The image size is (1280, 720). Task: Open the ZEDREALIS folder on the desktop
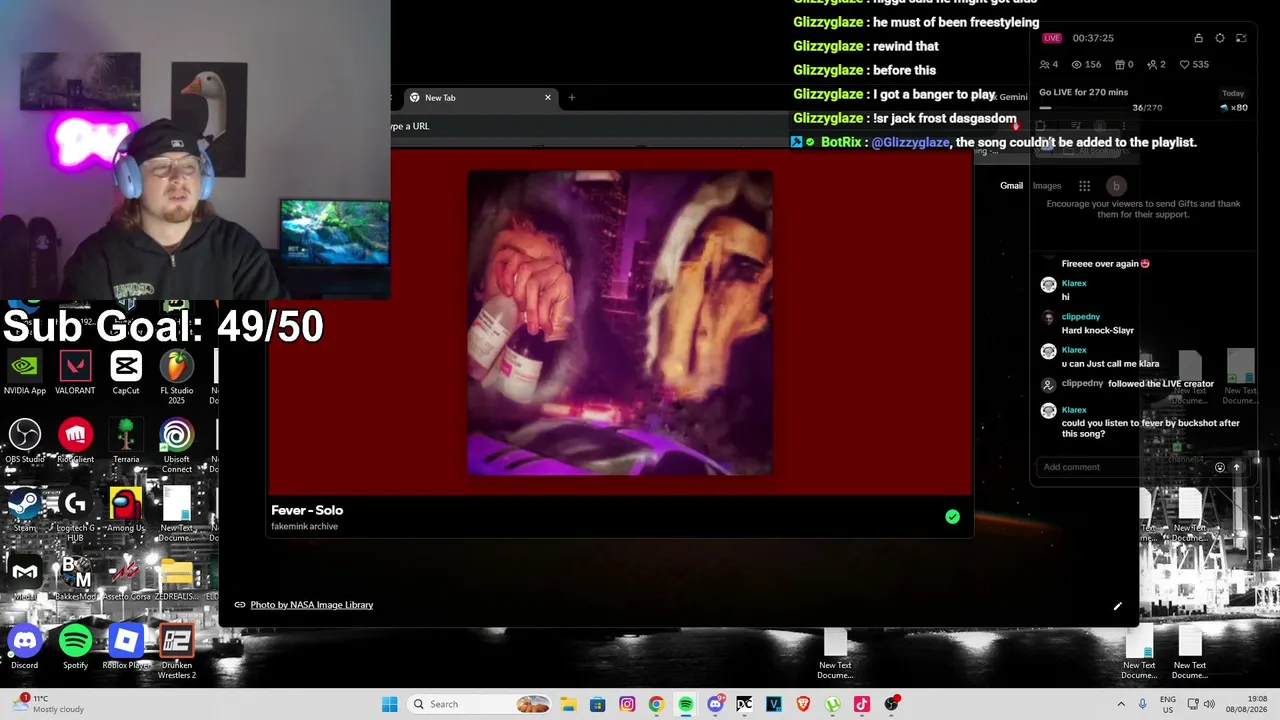click(176, 578)
